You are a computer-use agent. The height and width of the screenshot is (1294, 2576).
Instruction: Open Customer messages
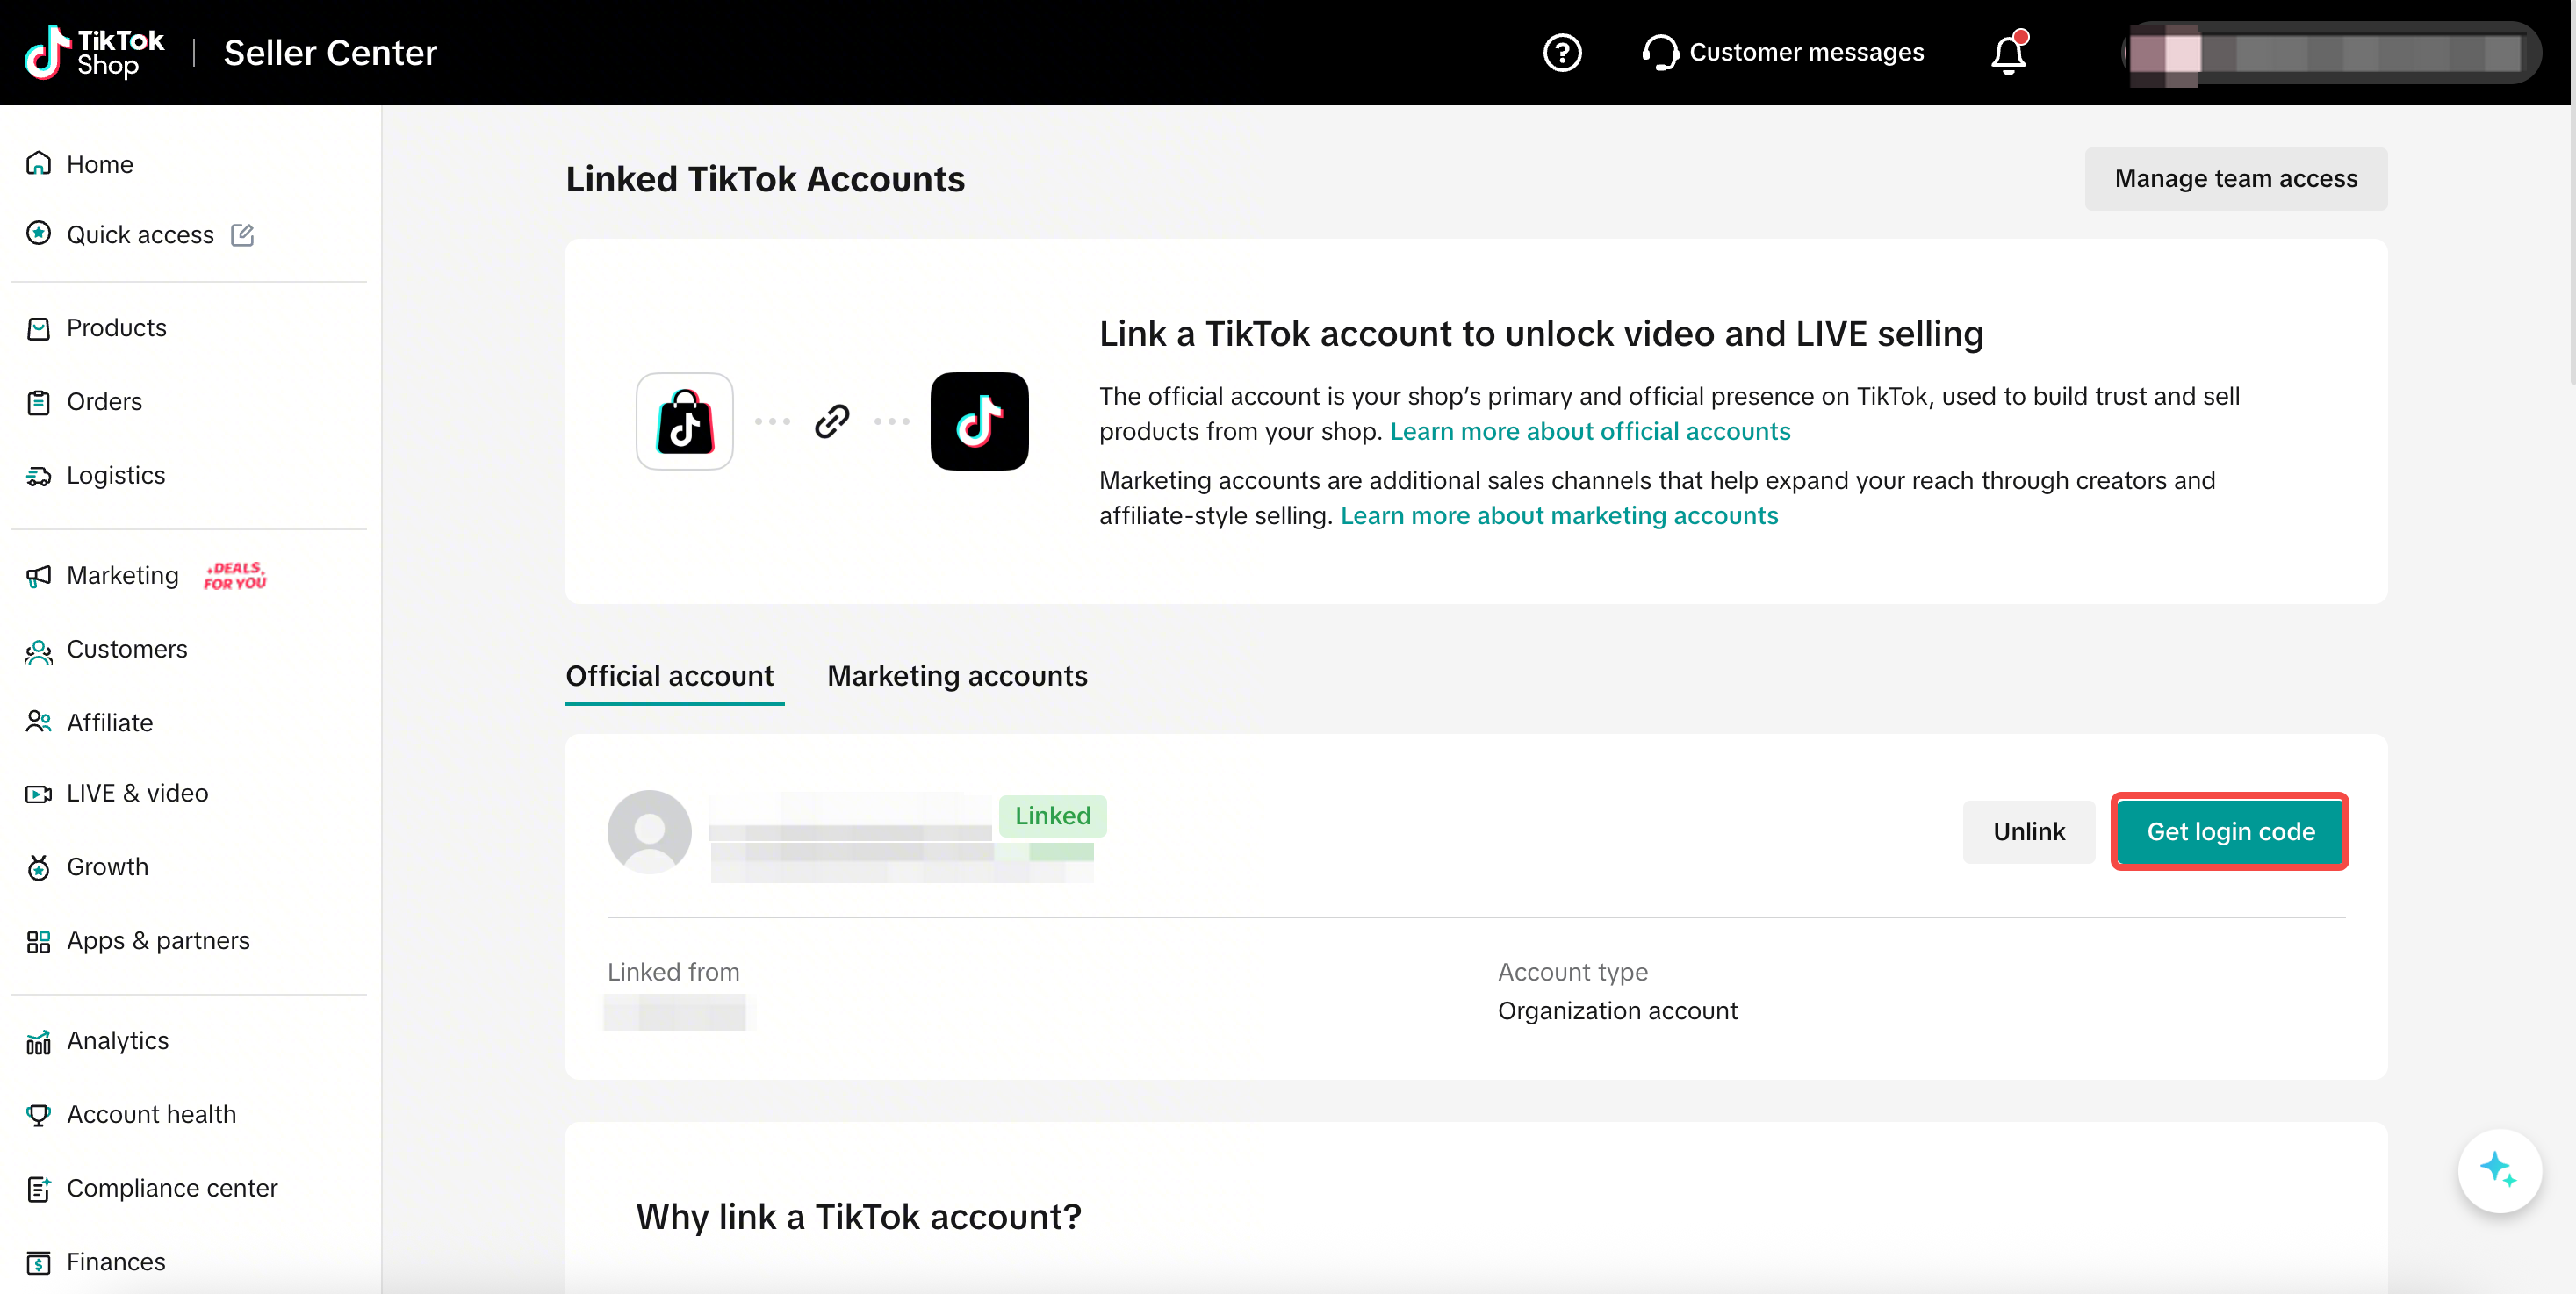point(1783,52)
